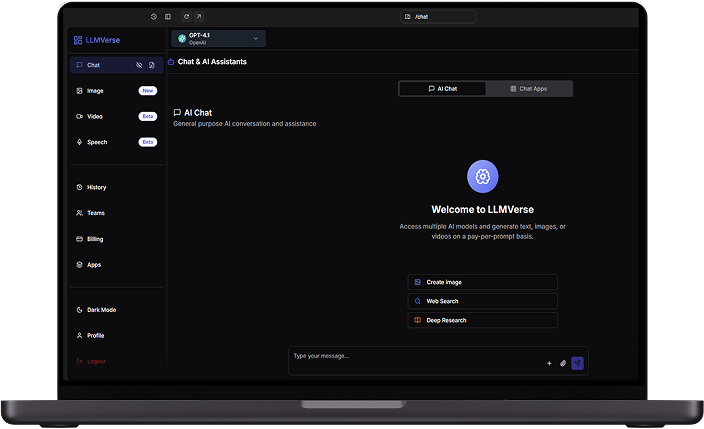
Task: Click the text 'General purpose AI conversation and assistance'
Action: 245,124
